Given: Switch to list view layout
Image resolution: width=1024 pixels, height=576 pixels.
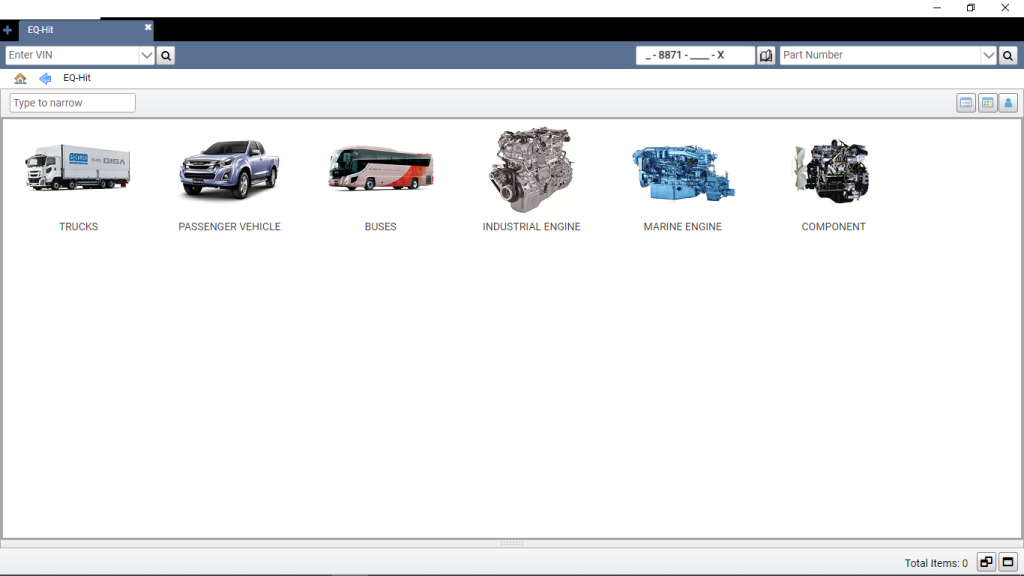Looking at the screenshot, I should click(965, 102).
